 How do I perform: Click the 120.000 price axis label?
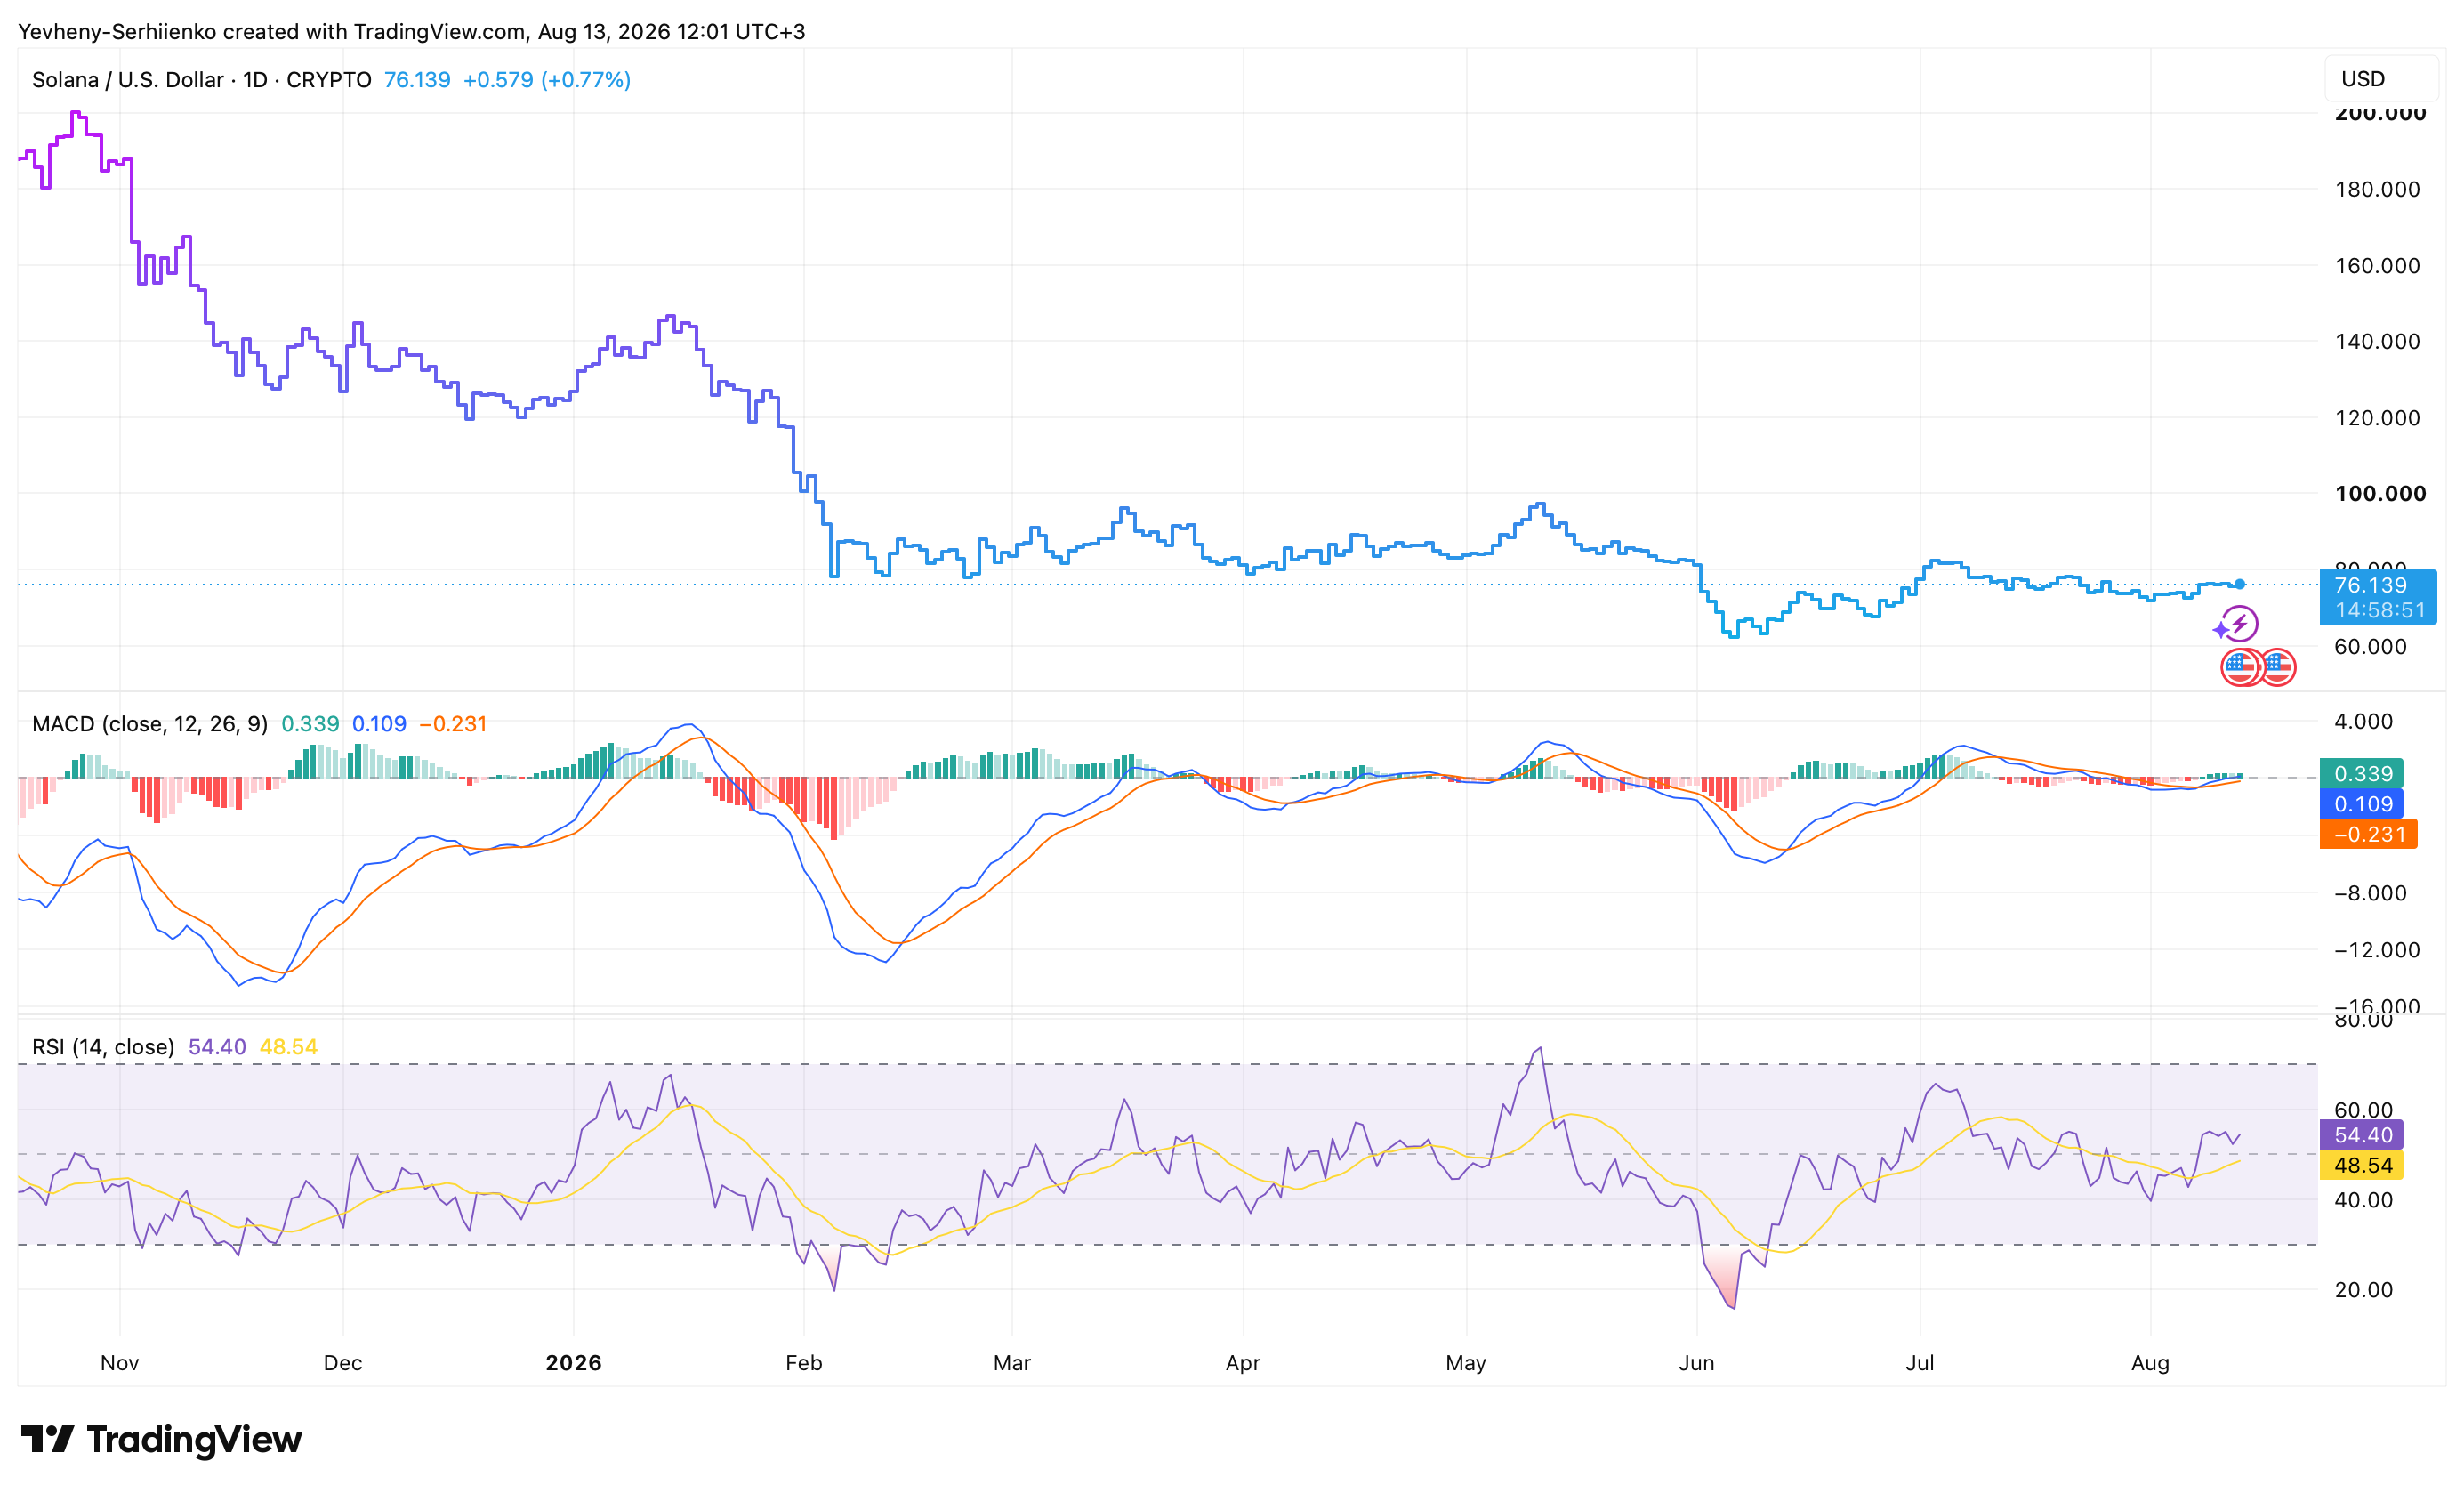2377,418
